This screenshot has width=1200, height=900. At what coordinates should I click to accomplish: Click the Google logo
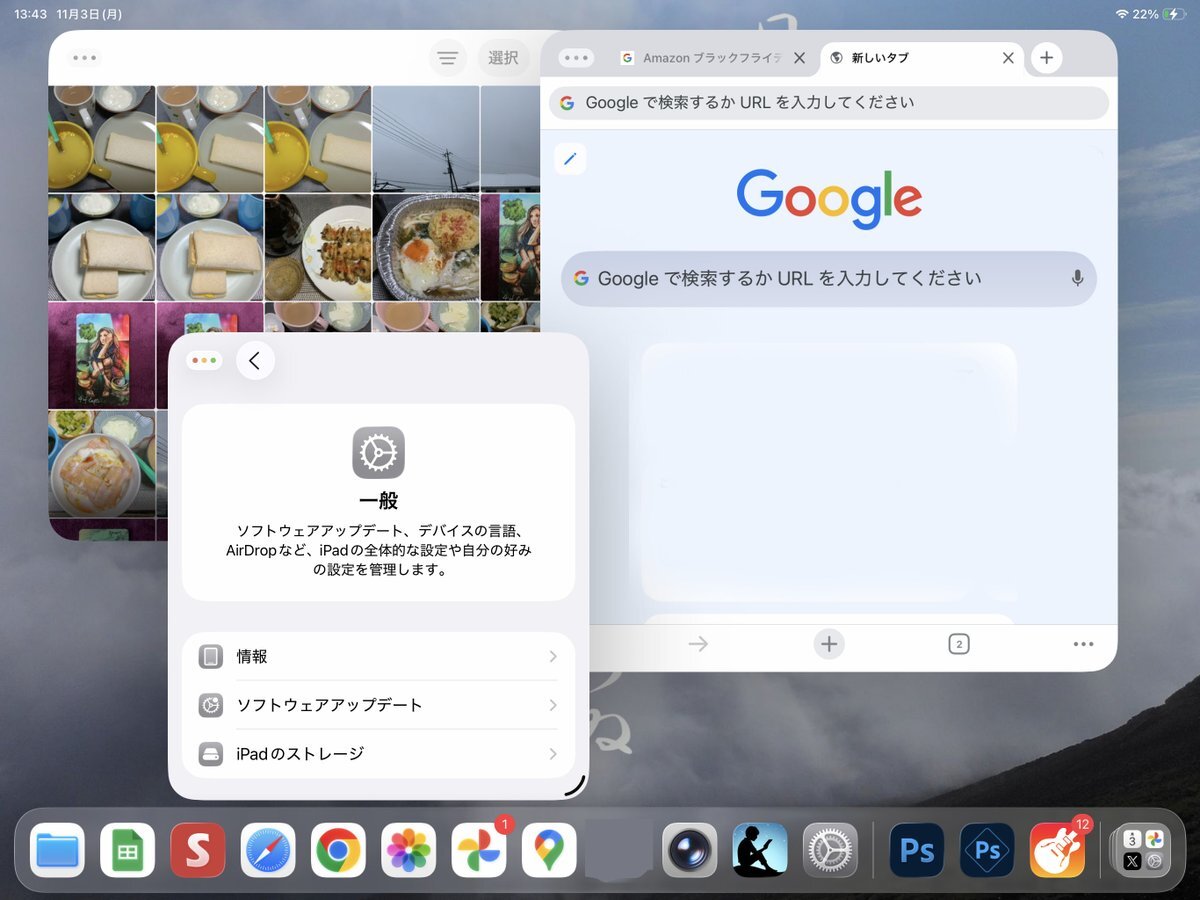(x=829, y=197)
